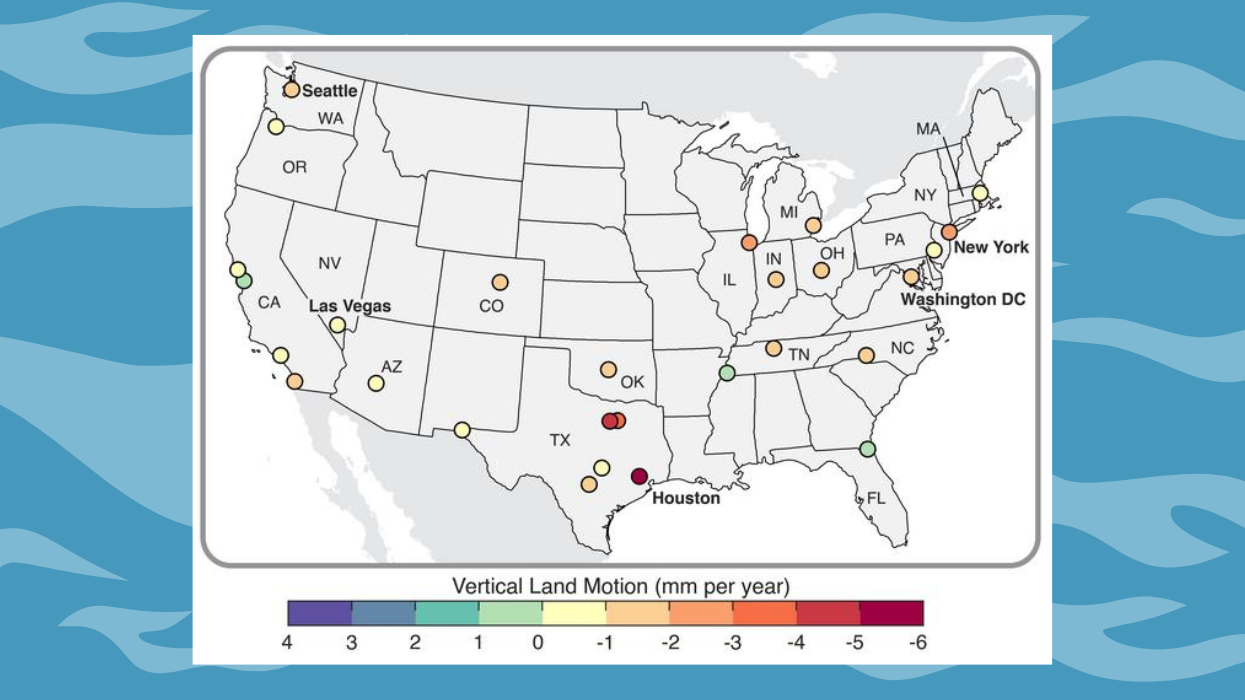
Task: Click the red paired markers in central Texas
Action: pyautogui.click(x=612, y=421)
